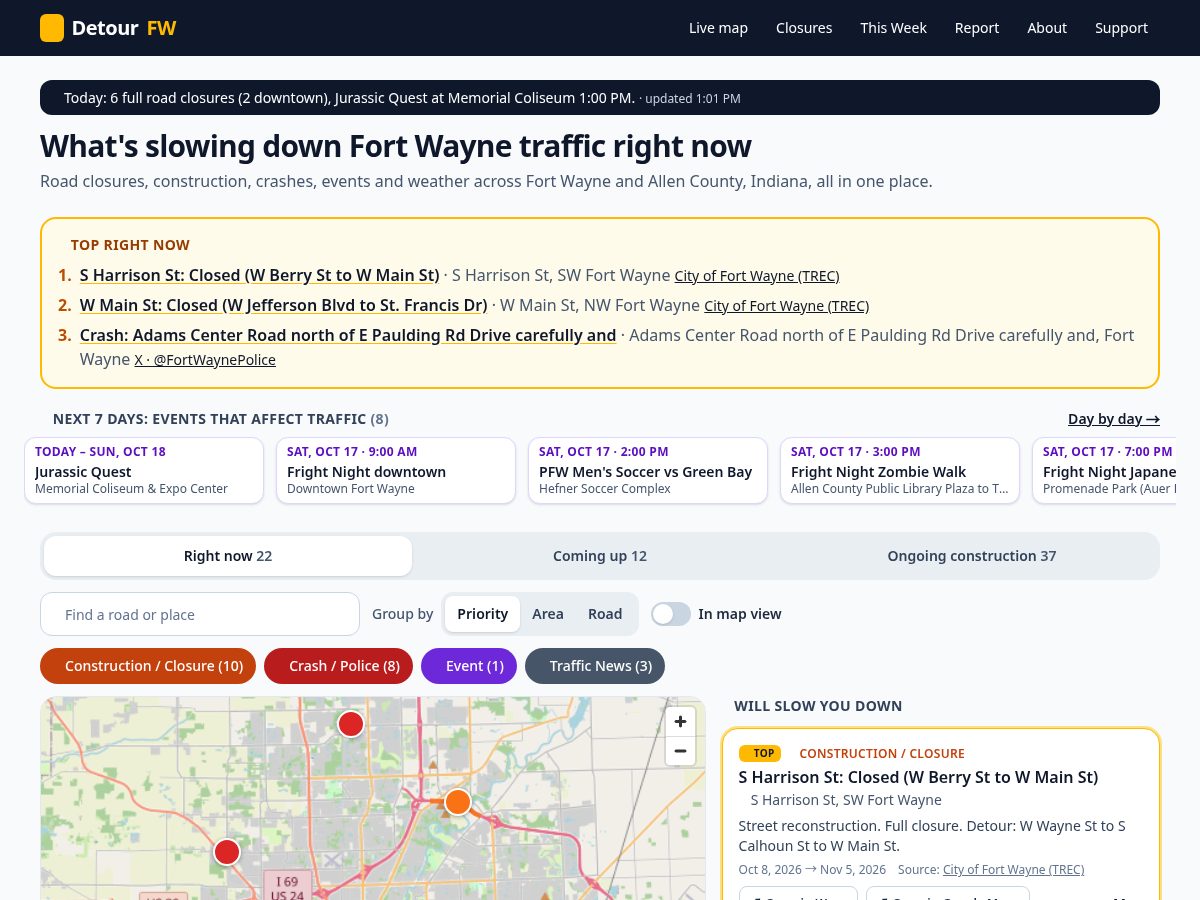The height and width of the screenshot is (900, 1200).
Task: Go to the About page
Action: click(x=1047, y=28)
